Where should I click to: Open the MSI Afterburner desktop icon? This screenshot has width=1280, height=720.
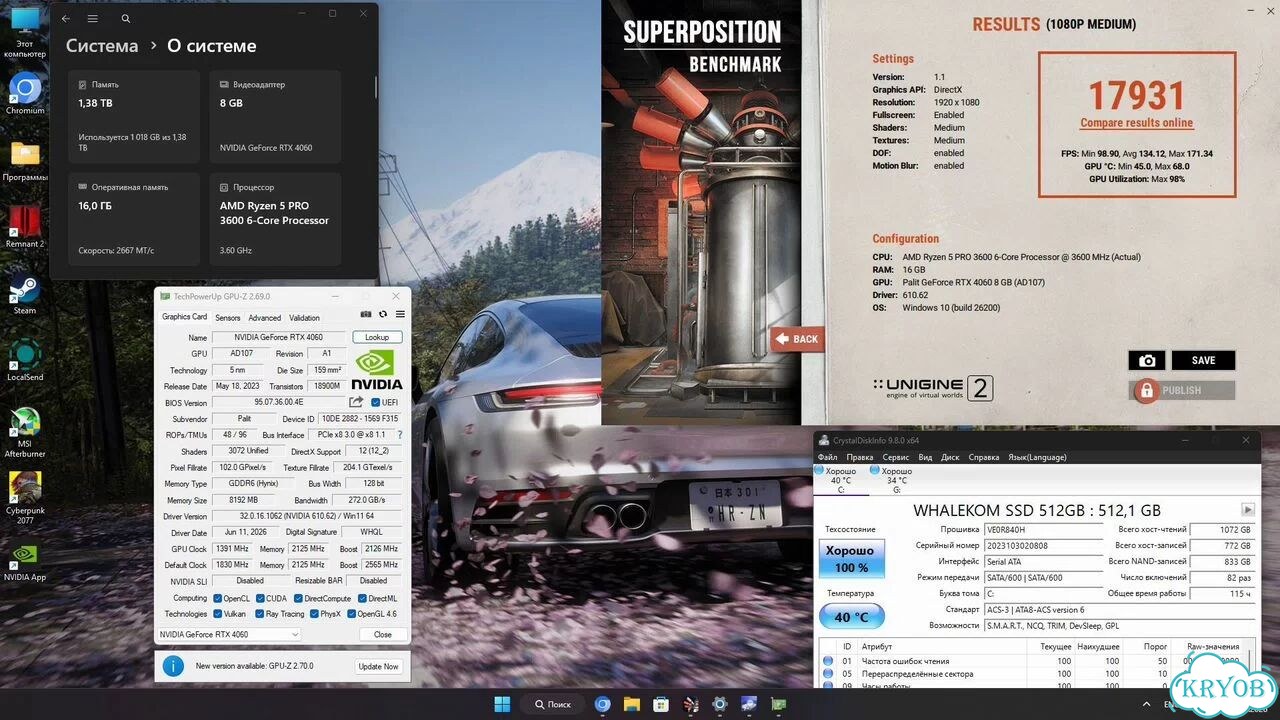click(25, 433)
